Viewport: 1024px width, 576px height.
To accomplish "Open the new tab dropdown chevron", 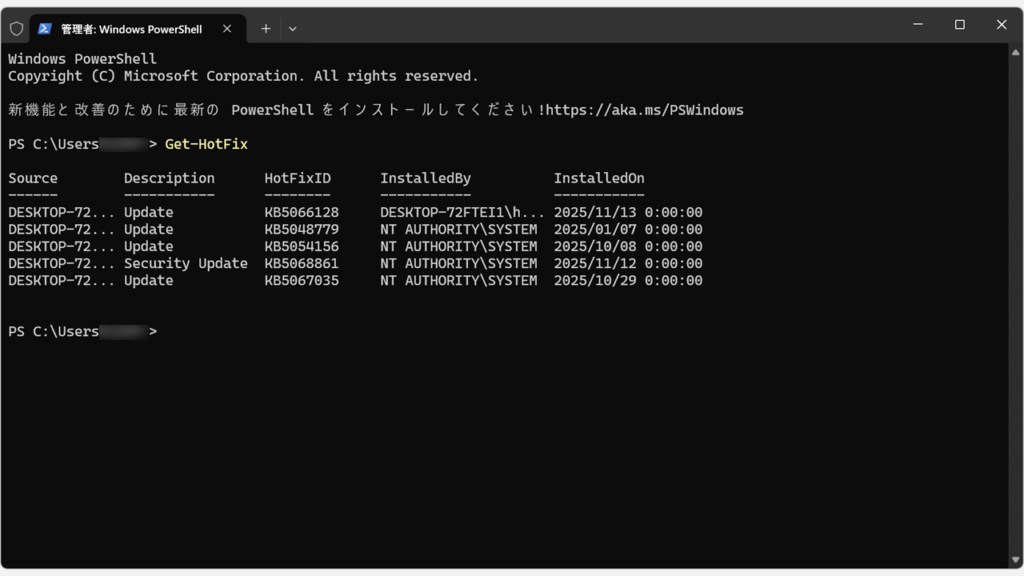I will tap(292, 29).
